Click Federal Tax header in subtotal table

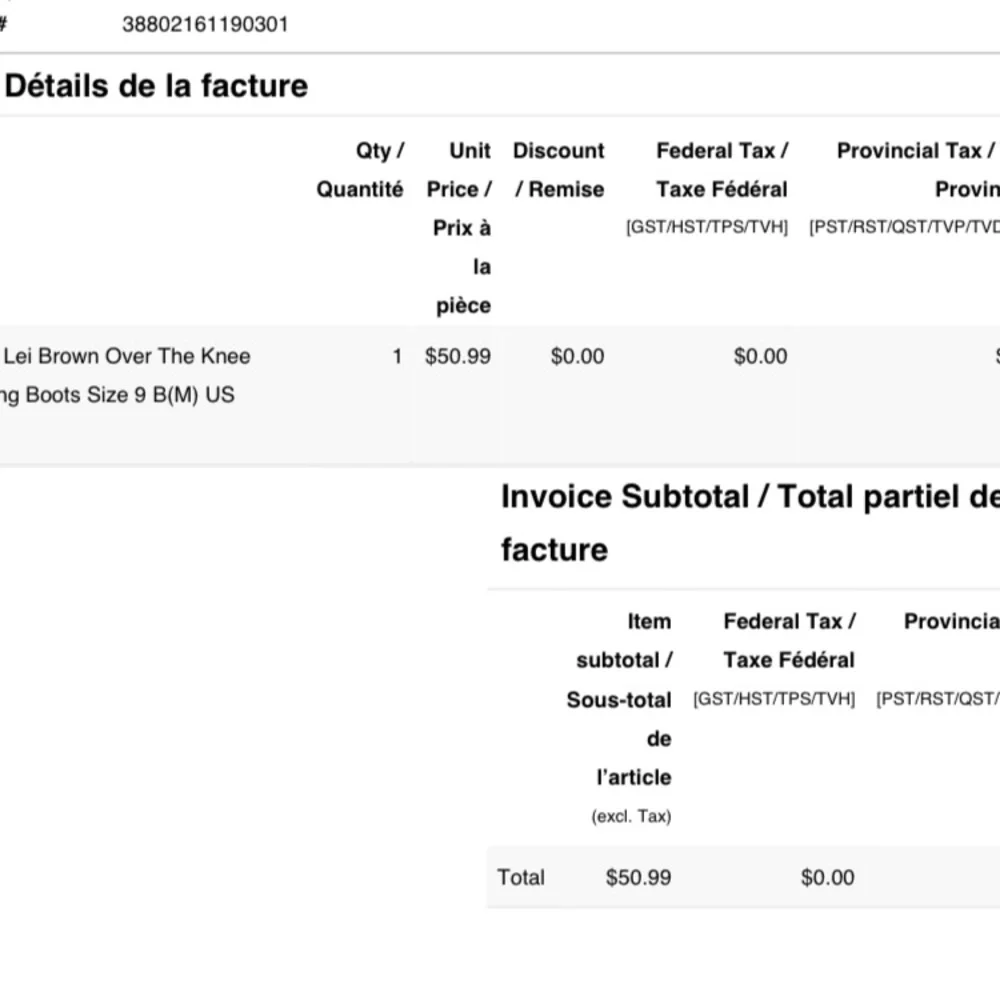tap(789, 640)
